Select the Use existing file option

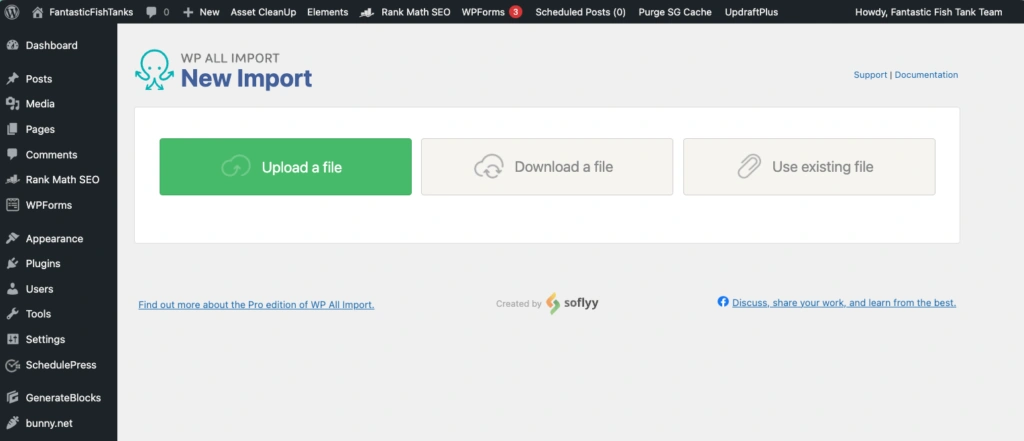[x=809, y=167]
